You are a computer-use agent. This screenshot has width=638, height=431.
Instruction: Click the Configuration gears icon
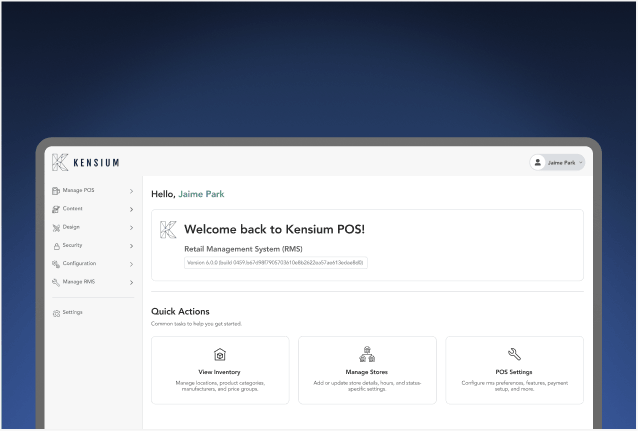[56, 264]
